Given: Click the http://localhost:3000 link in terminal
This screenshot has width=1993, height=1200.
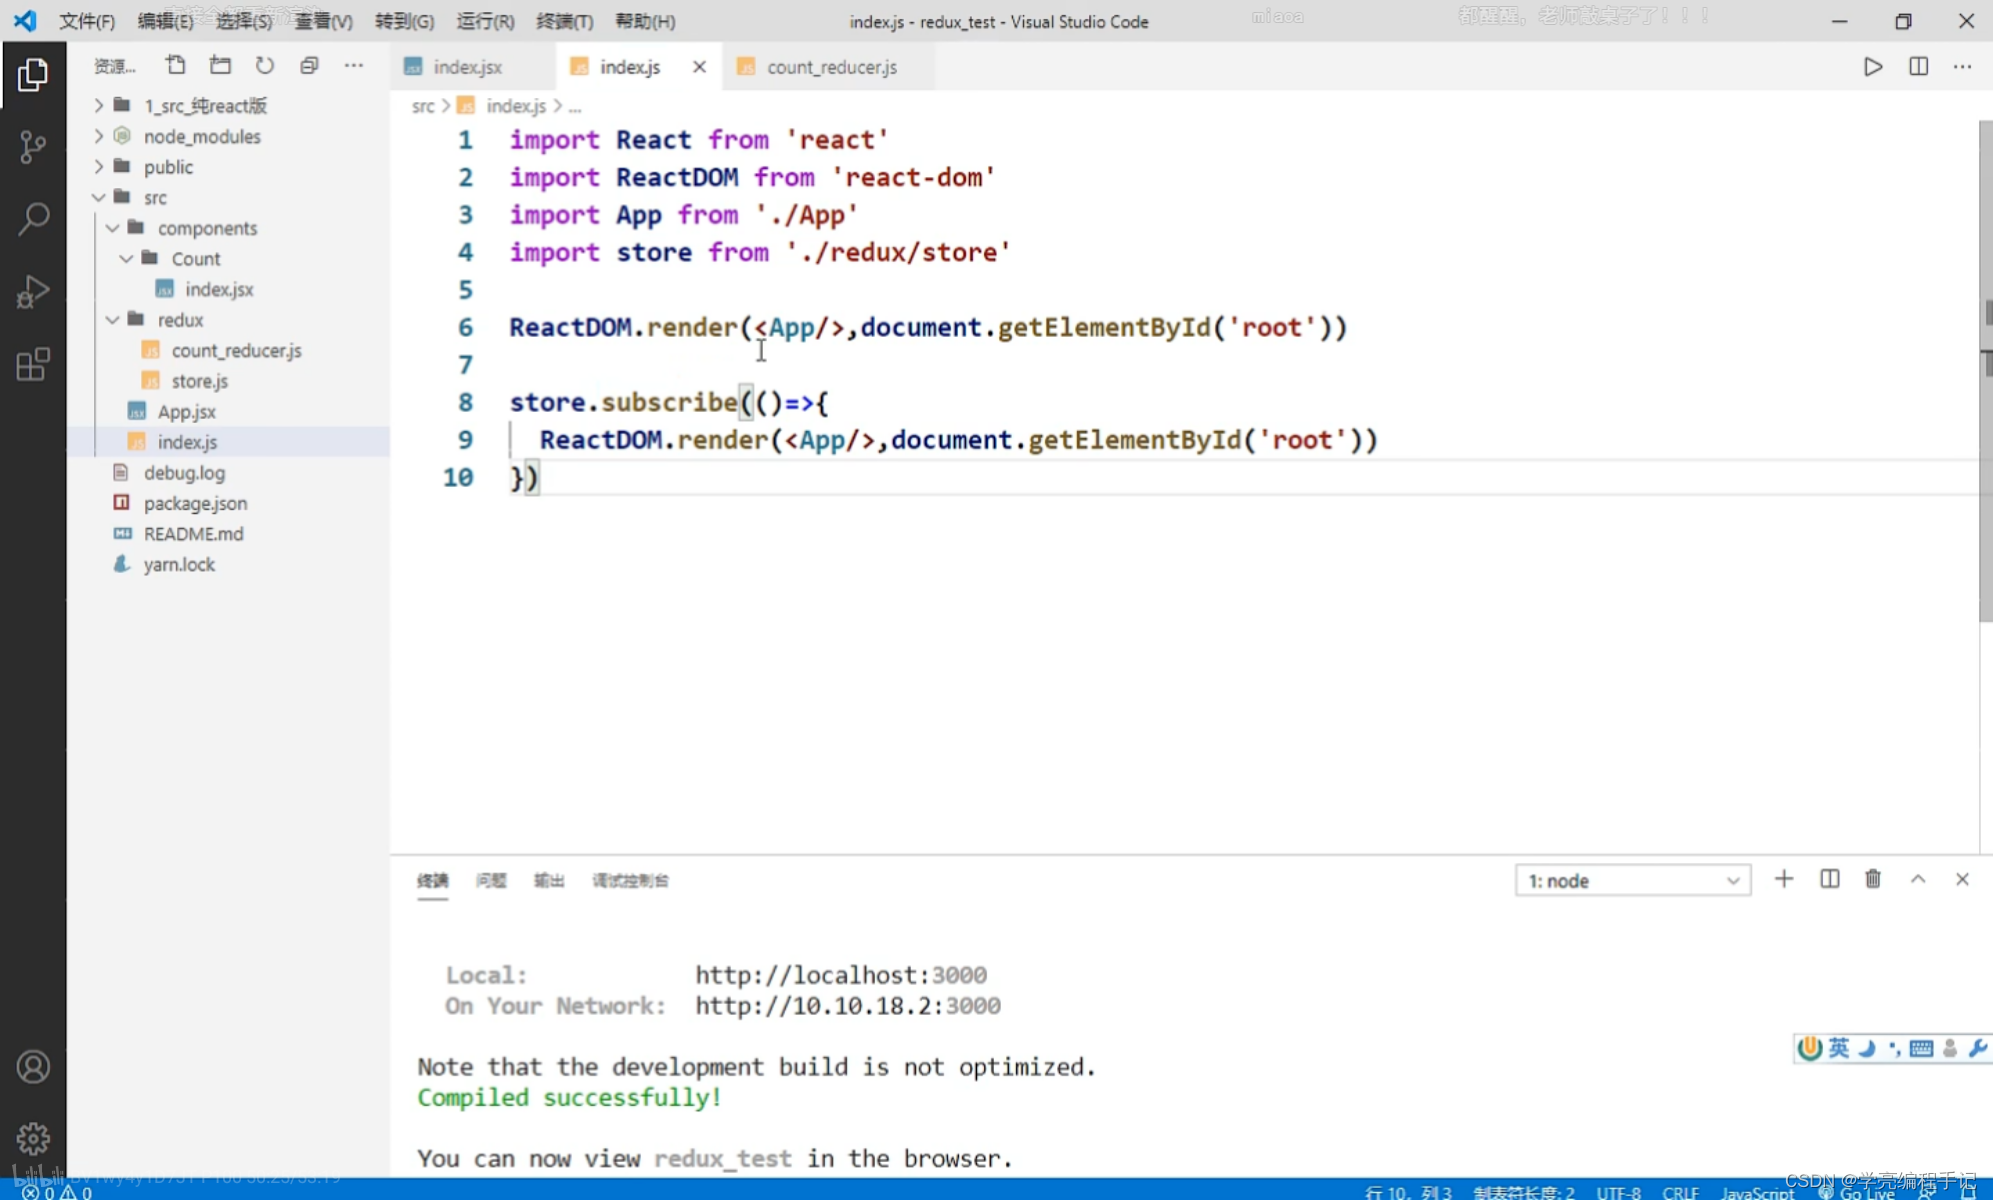Looking at the screenshot, I should pos(841,975).
